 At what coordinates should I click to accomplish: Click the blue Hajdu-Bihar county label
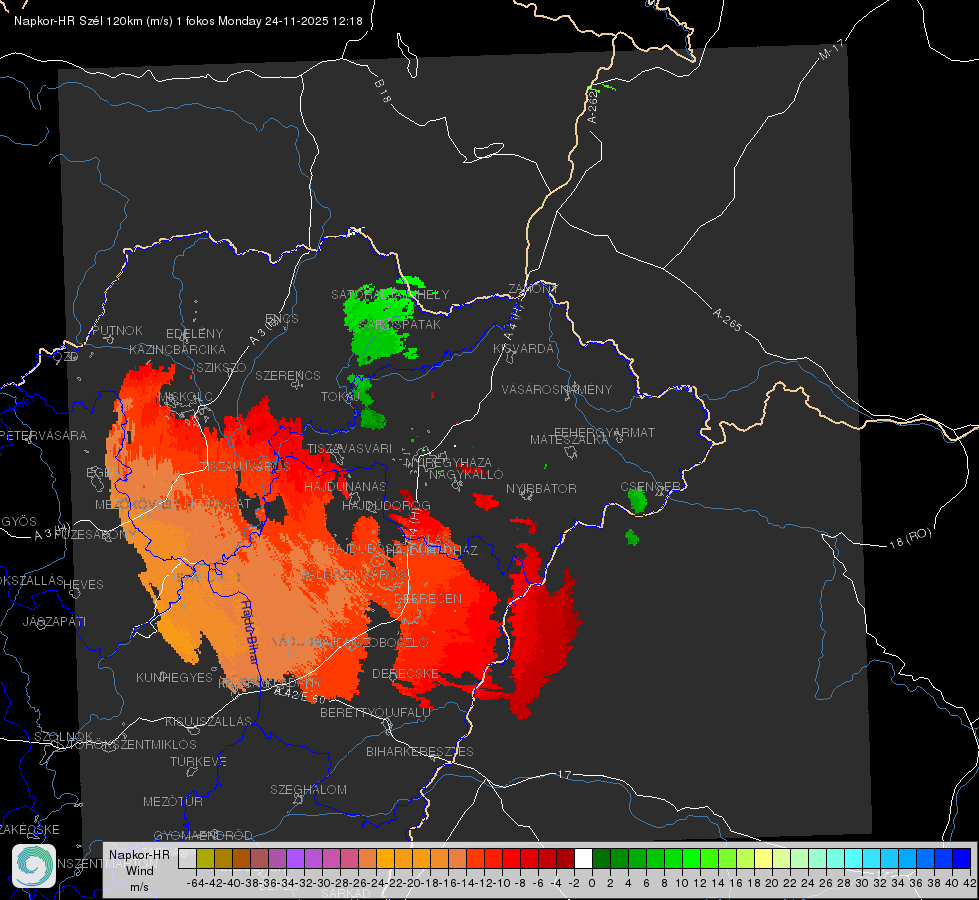(x=250, y=633)
